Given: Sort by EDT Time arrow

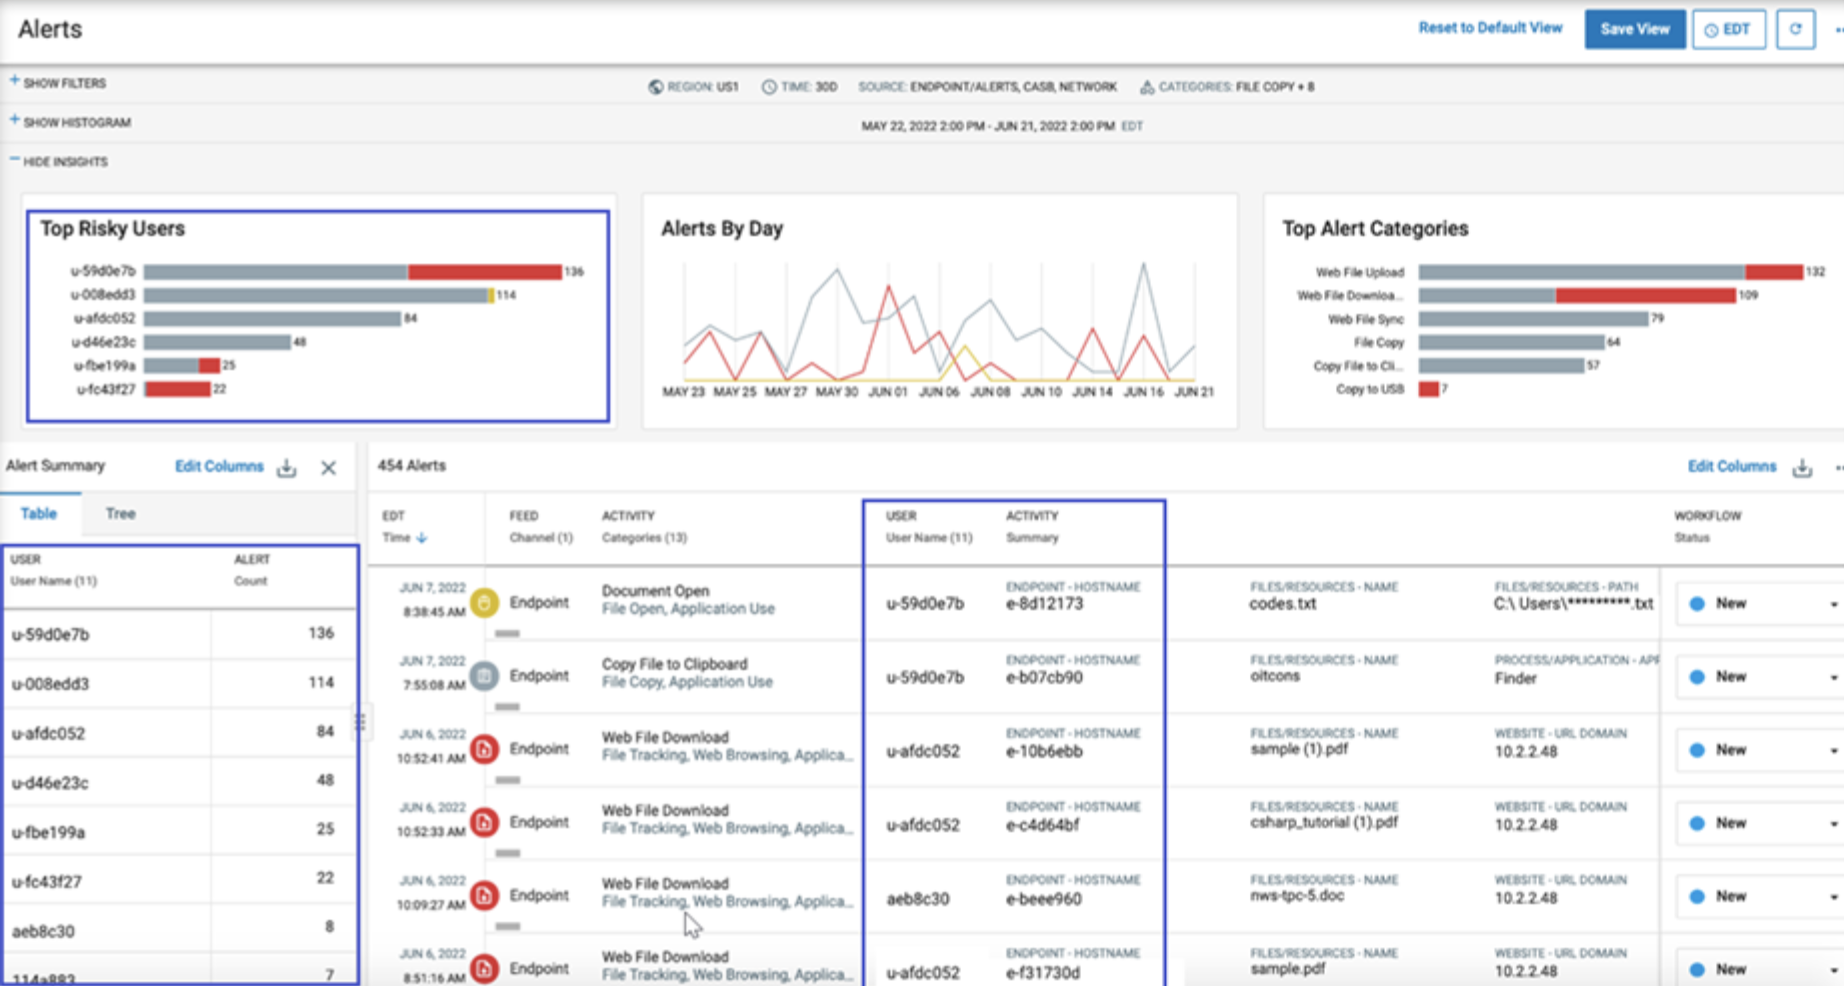Looking at the screenshot, I should (x=422, y=538).
